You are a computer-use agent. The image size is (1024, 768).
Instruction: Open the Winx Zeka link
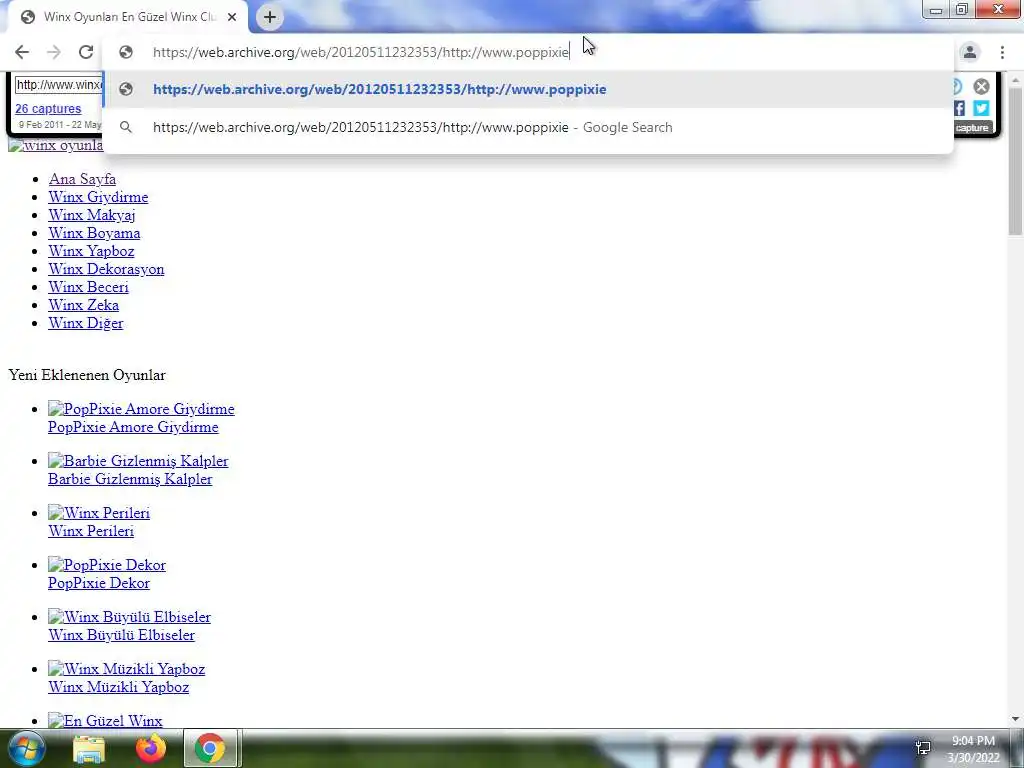point(84,305)
